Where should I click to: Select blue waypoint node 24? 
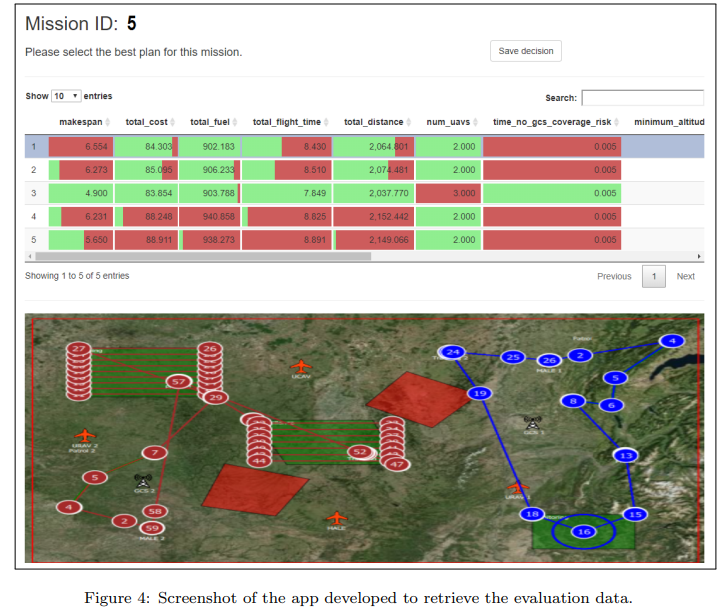coord(453,352)
